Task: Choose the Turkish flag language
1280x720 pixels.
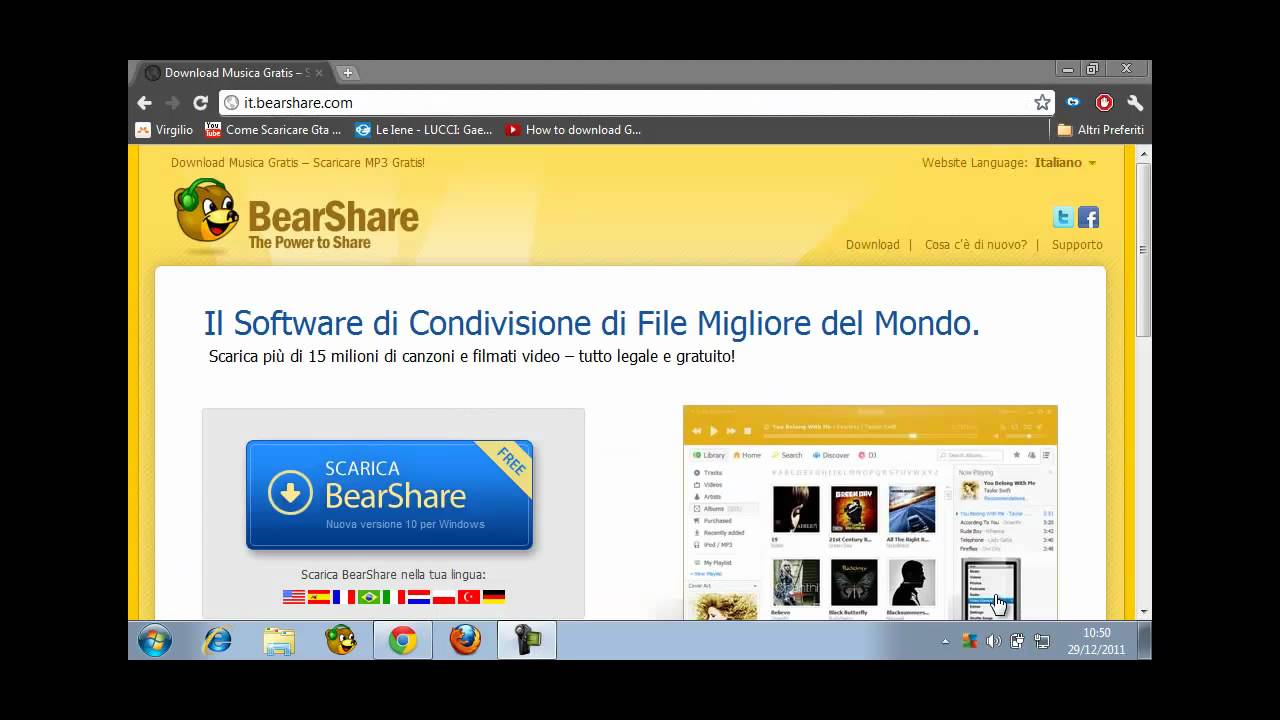Action: (x=469, y=597)
